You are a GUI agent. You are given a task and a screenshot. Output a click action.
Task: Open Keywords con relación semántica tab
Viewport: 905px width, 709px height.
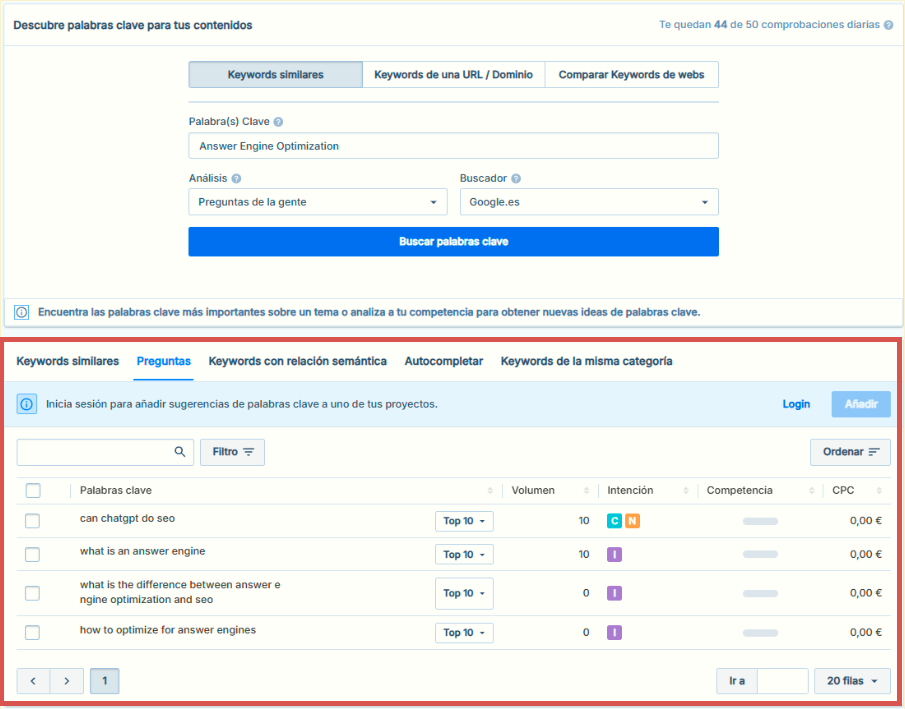[x=297, y=361]
